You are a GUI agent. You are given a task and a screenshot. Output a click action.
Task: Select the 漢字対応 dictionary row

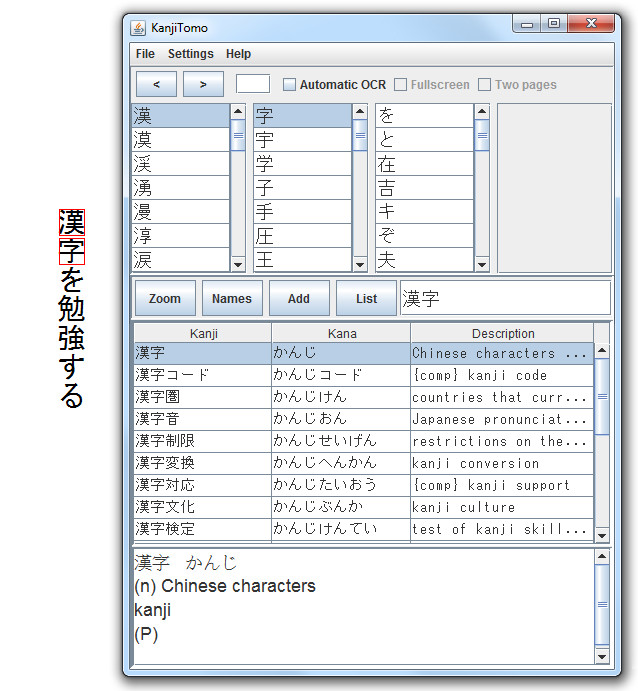click(364, 486)
